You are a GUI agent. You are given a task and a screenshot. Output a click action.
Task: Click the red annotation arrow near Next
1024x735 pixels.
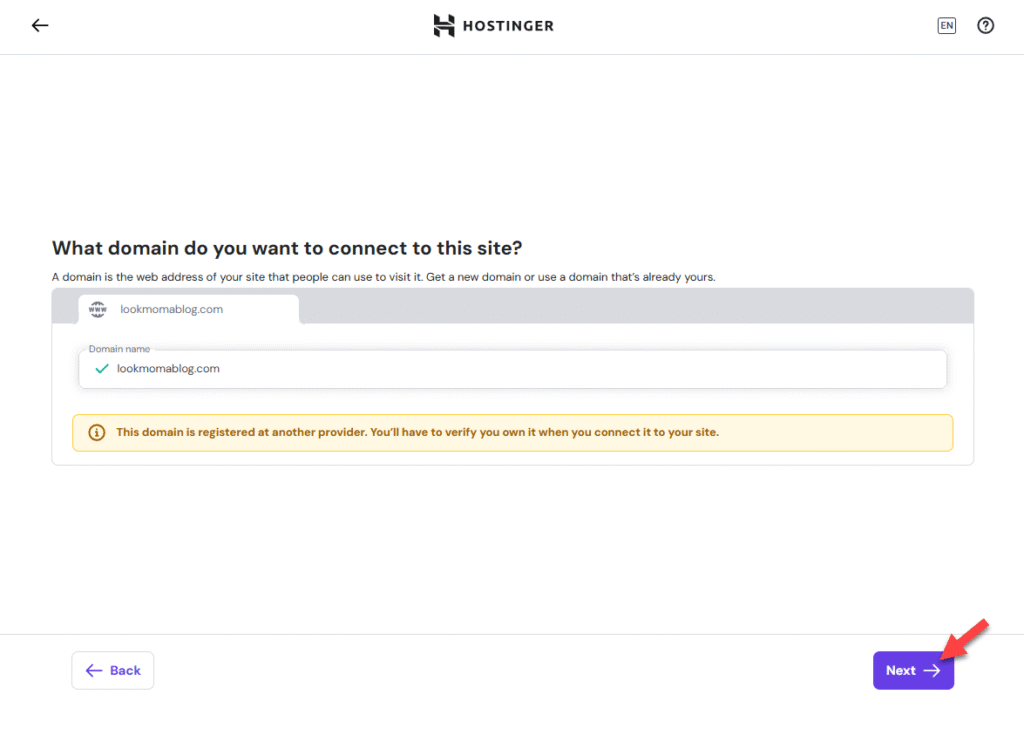click(x=968, y=638)
